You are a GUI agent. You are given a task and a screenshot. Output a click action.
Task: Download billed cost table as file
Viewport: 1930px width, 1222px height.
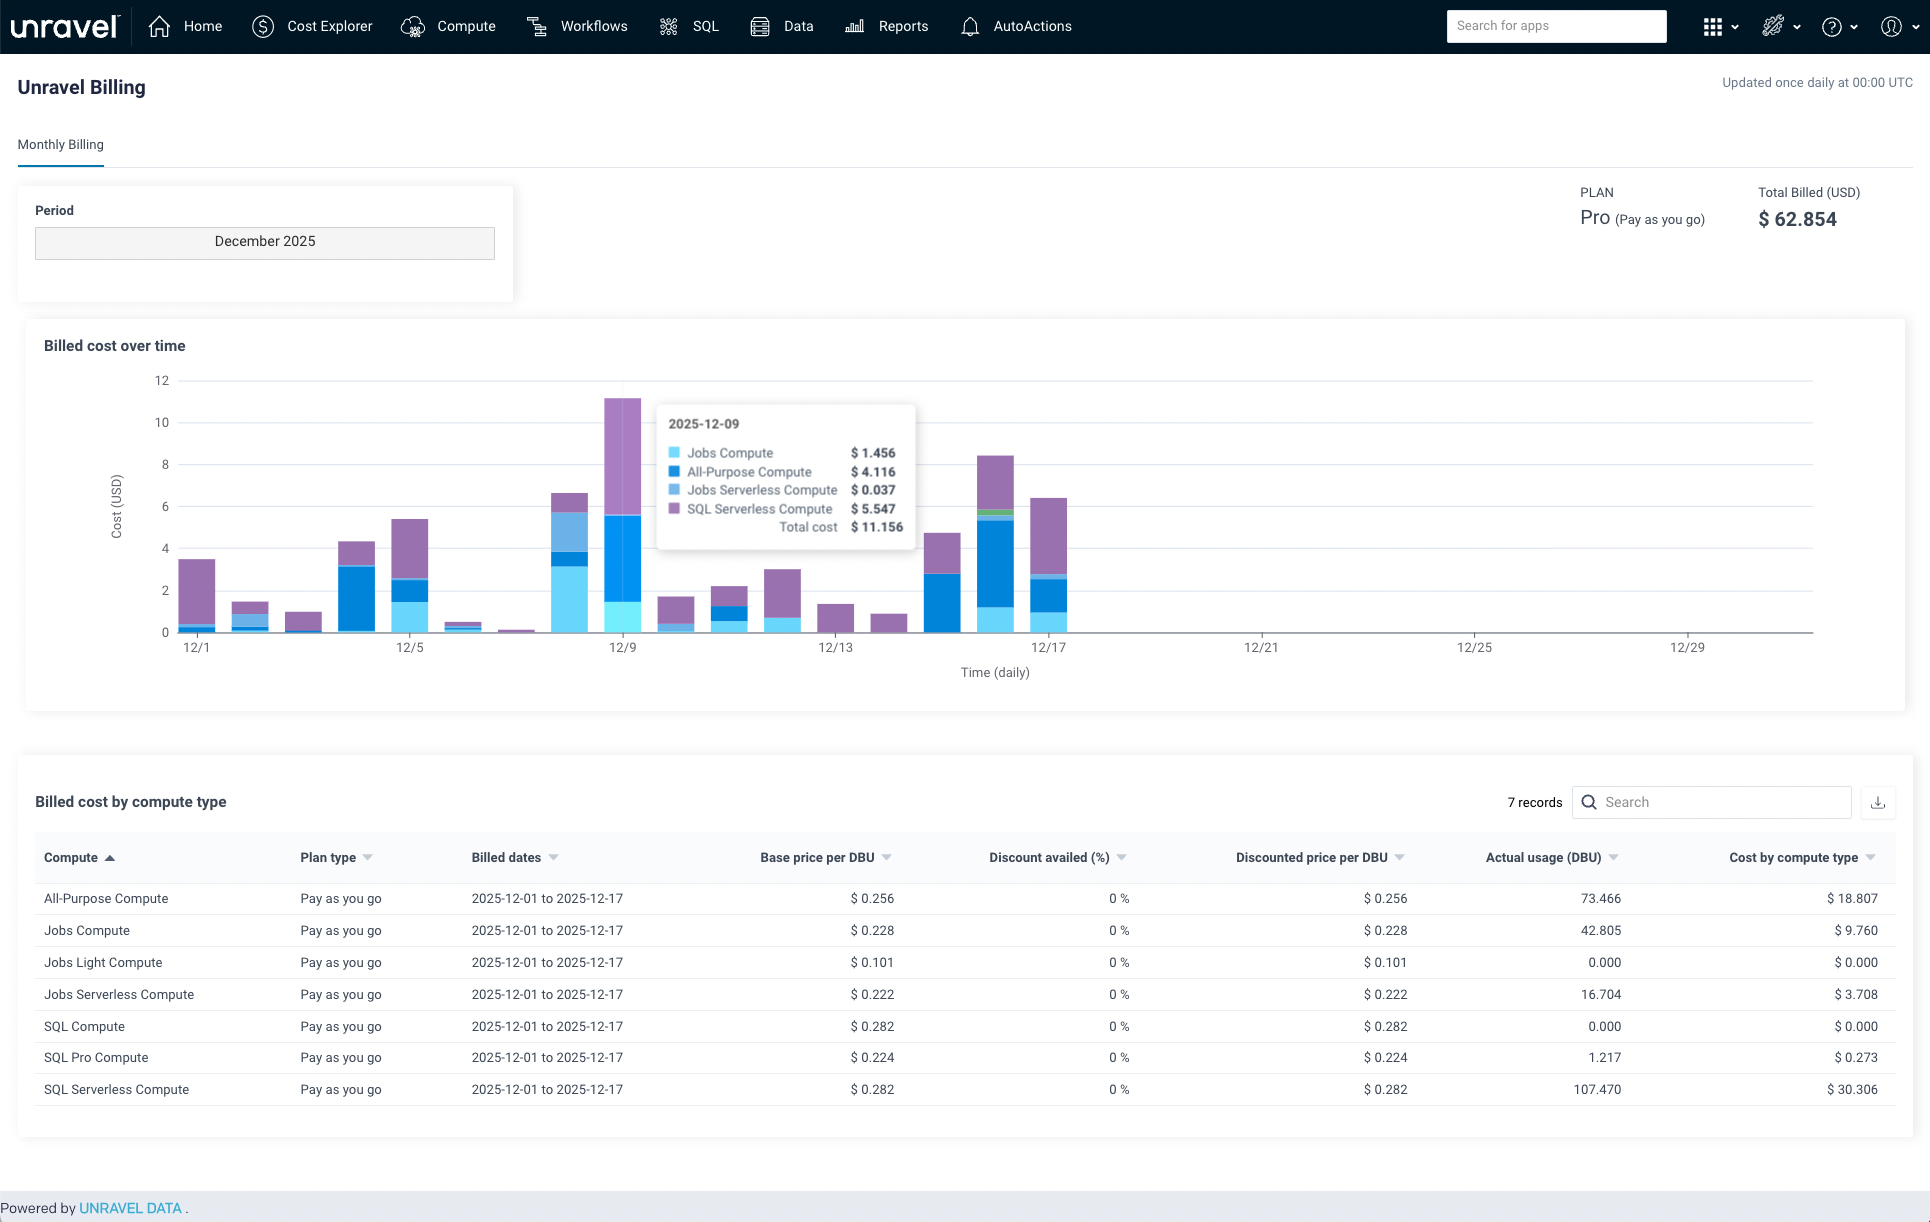(1878, 802)
